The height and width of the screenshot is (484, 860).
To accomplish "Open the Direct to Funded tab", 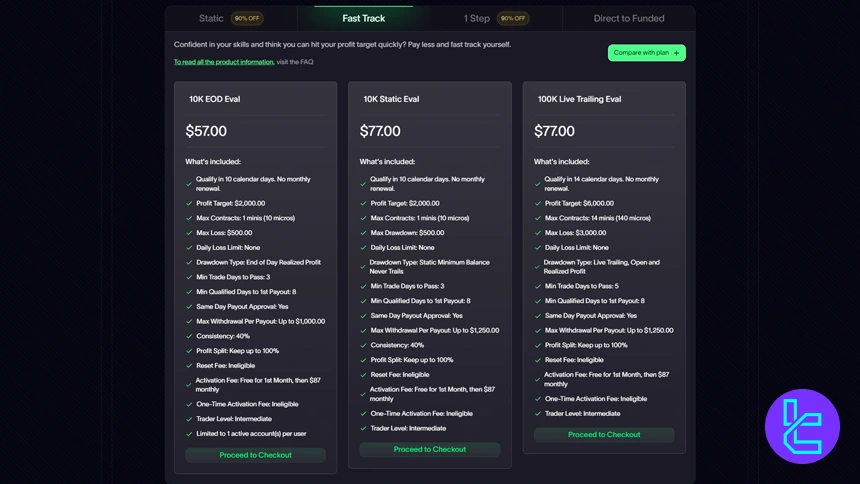I will click(x=629, y=18).
